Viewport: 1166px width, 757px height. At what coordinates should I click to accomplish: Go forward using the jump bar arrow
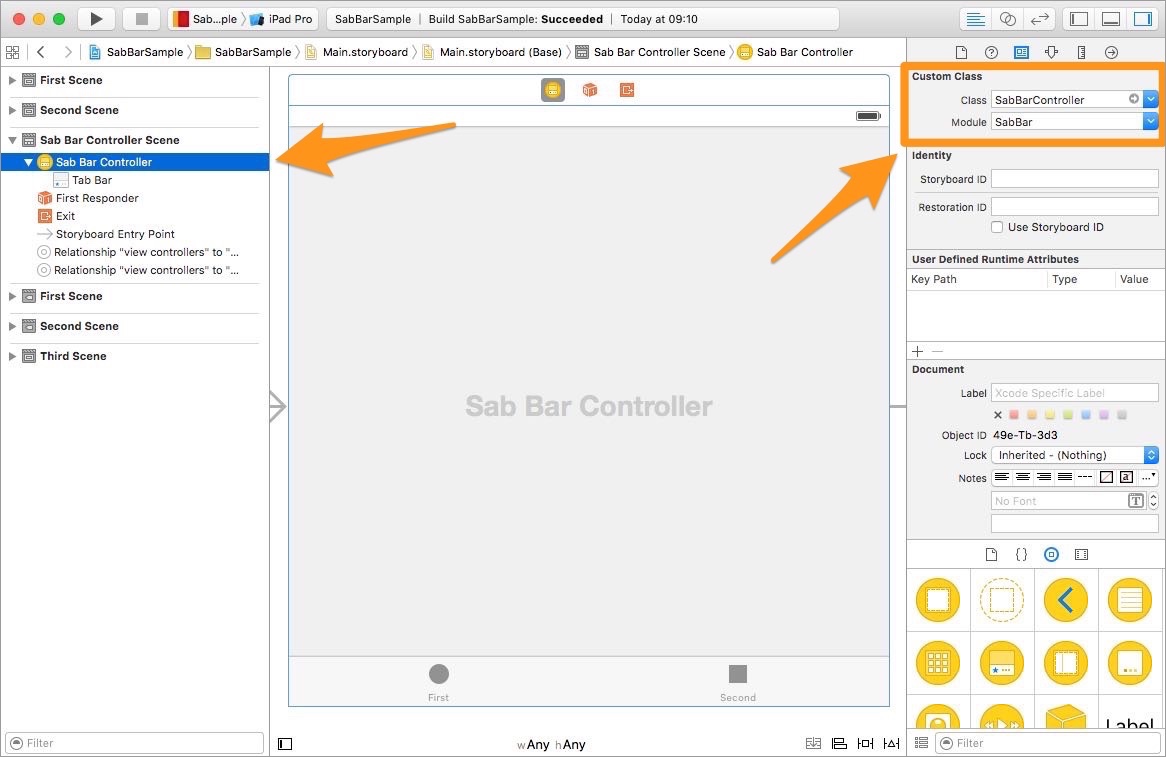(68, 51)
